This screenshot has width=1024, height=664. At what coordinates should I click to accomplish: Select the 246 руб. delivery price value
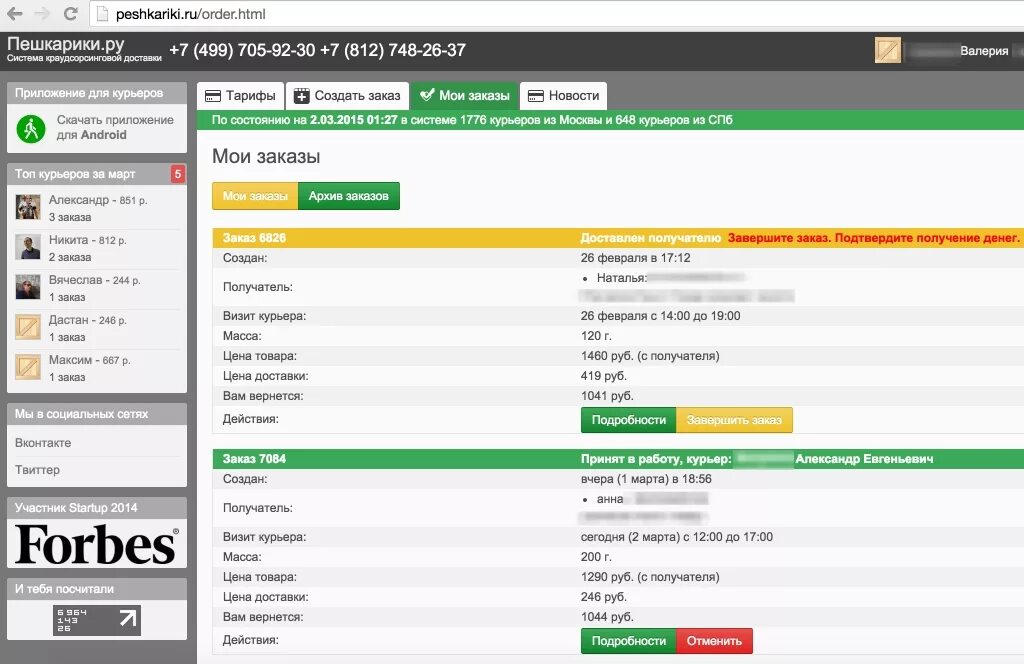point(603,597)
